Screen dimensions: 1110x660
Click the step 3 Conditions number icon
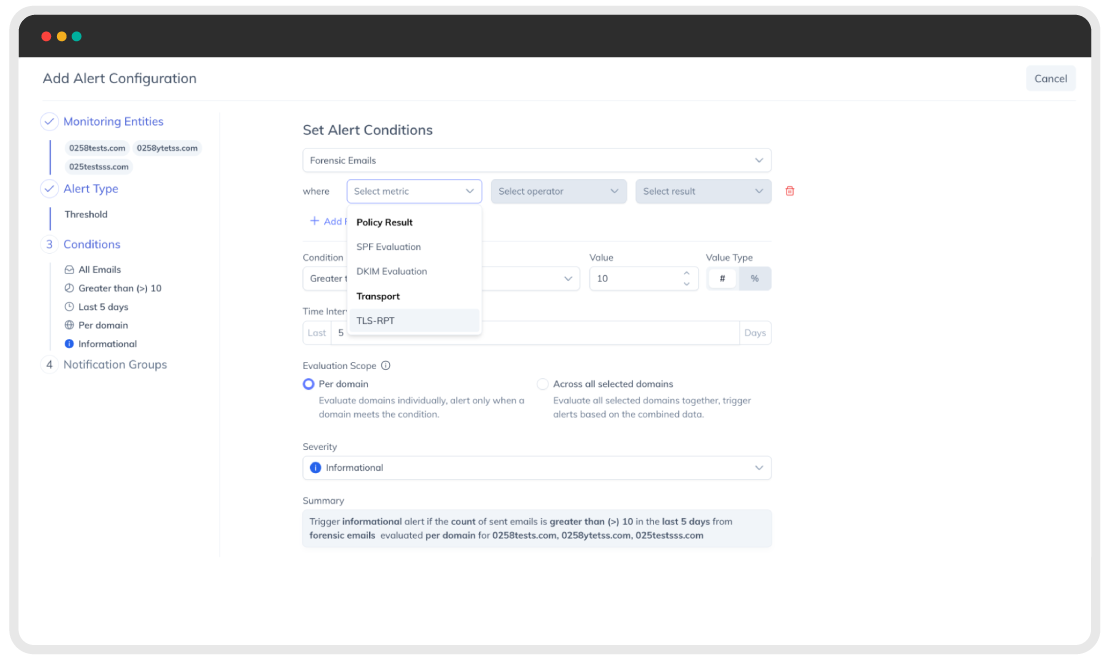49,244
